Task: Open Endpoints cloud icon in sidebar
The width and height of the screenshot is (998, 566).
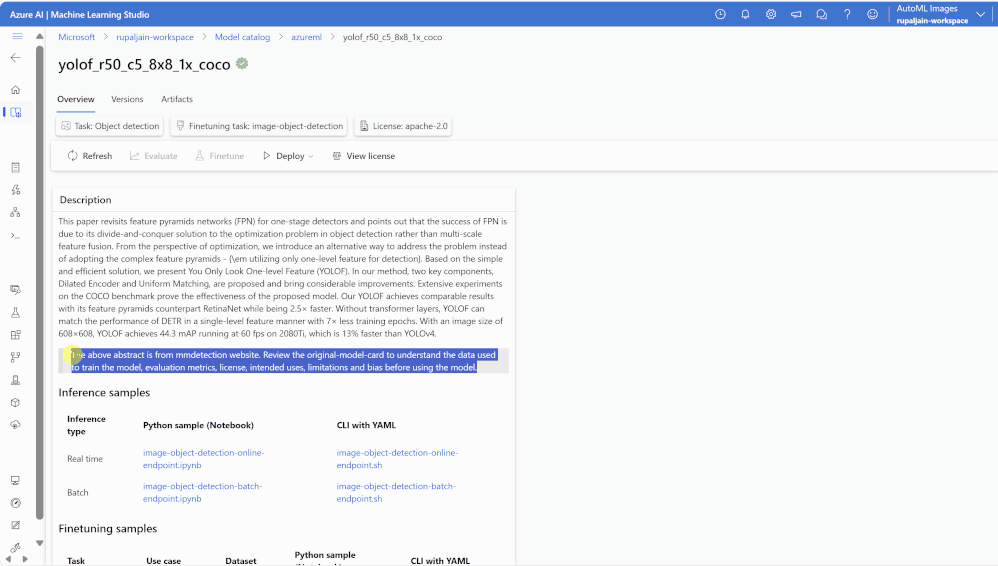Action: tap(16, 425)
